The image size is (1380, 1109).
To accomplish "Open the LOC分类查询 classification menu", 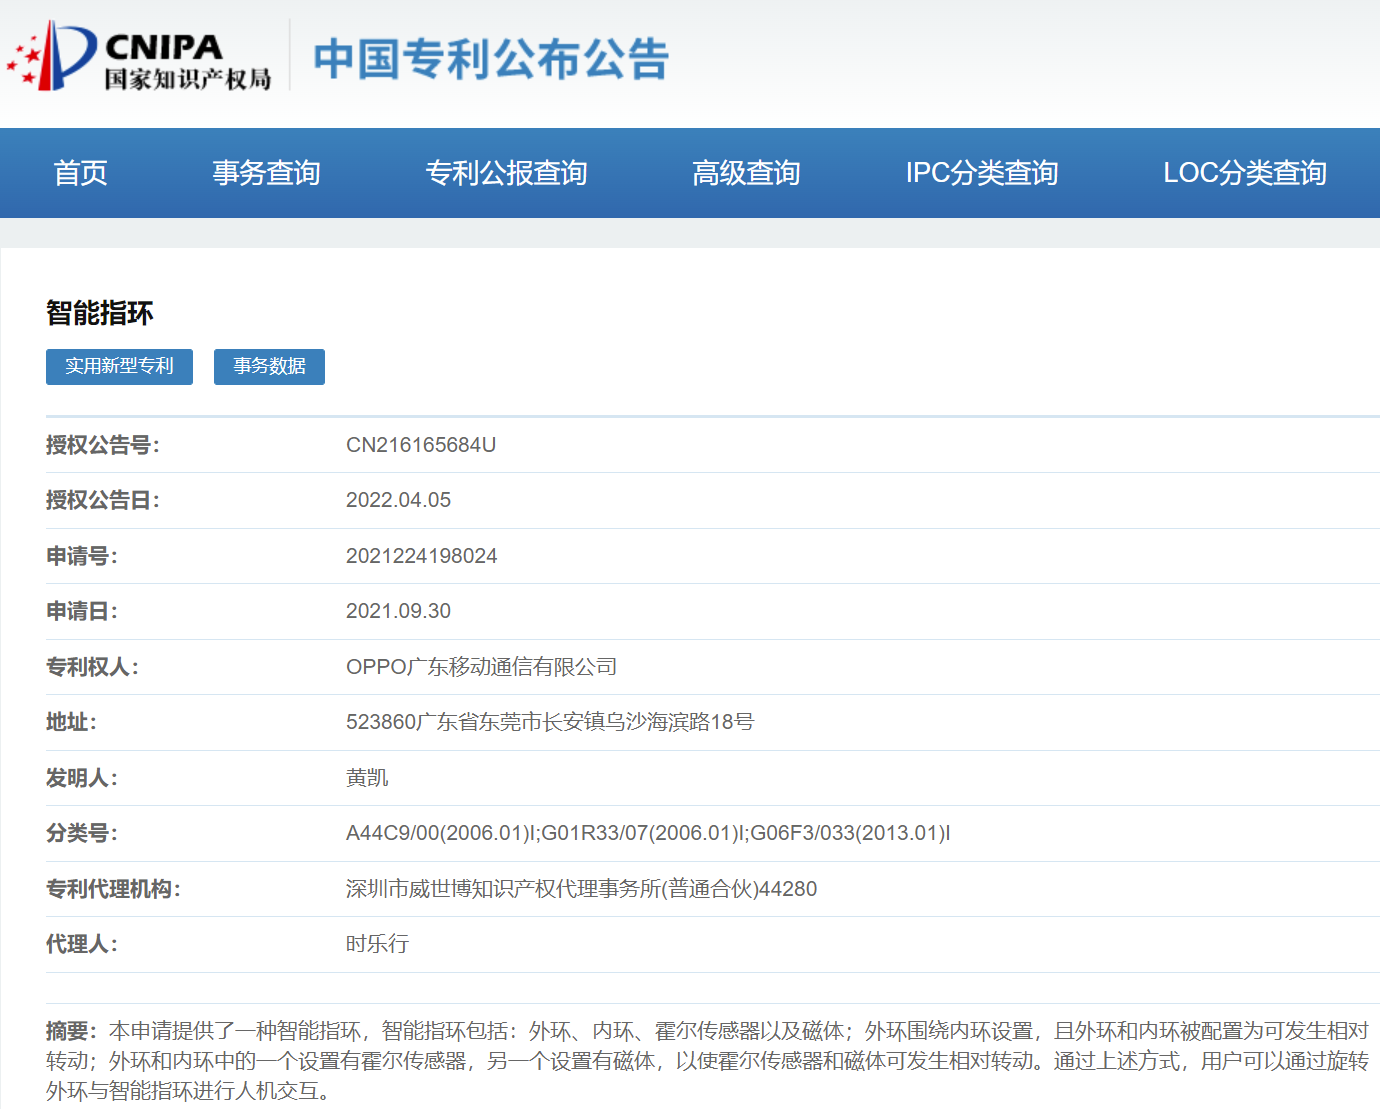I will [x=1245, y=173].
